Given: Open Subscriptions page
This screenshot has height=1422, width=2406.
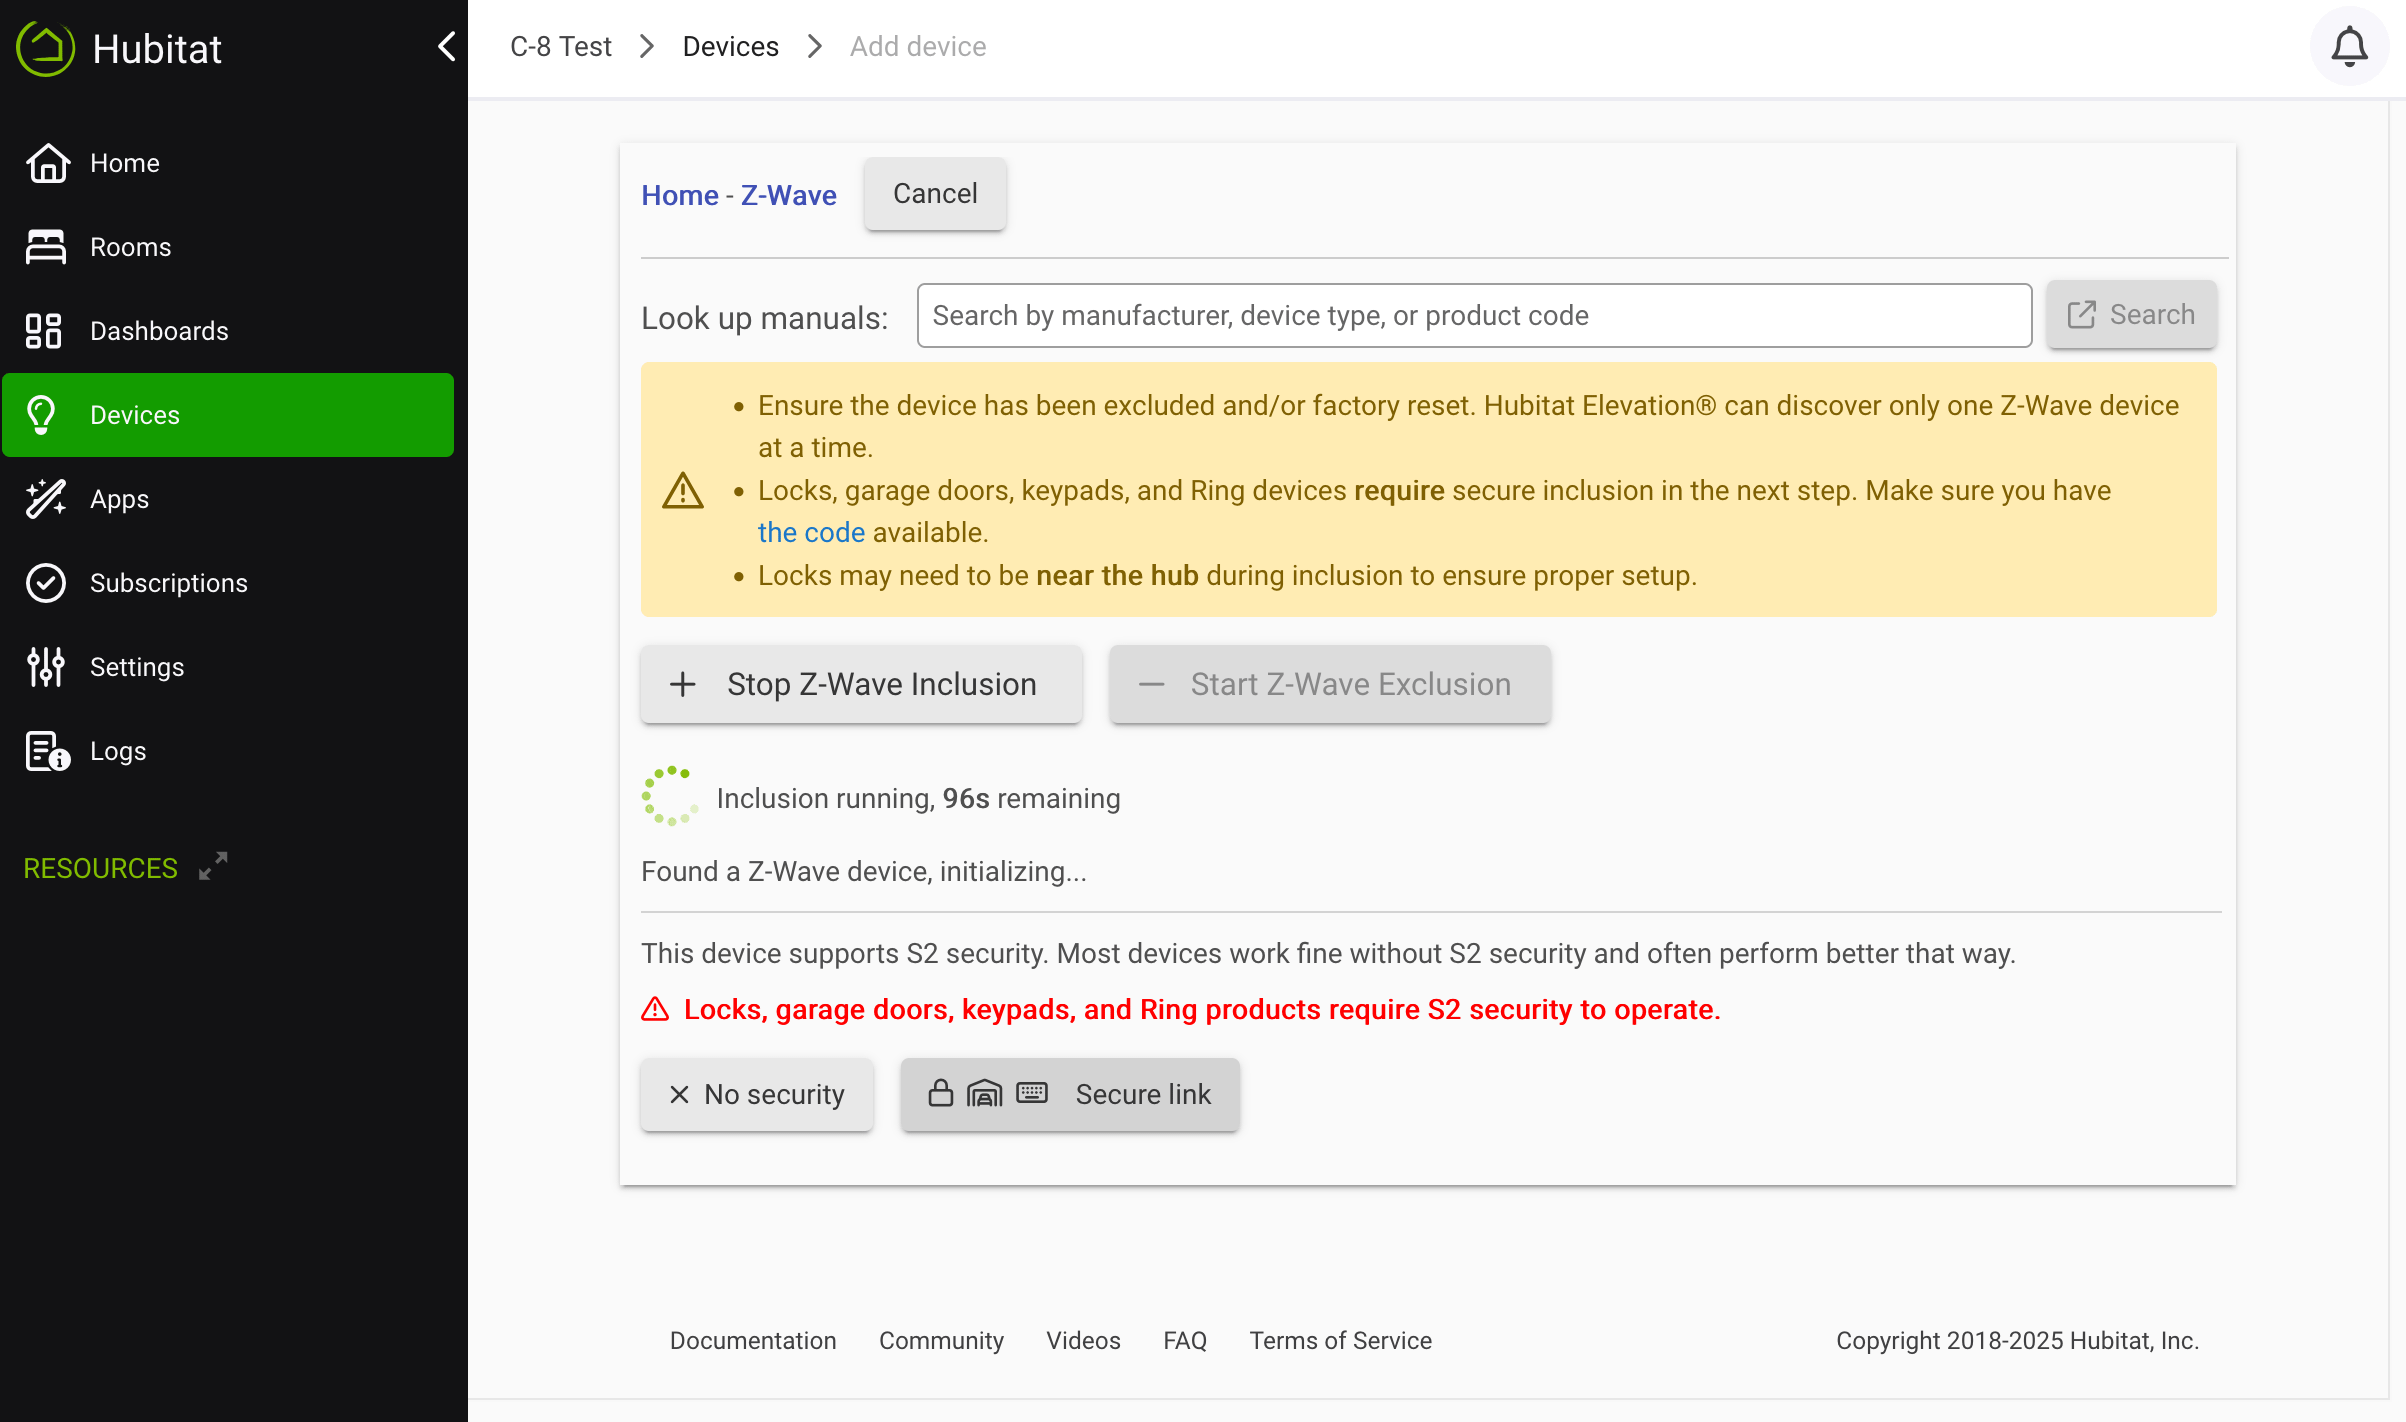Looking at the screenshot, I should pyautogui.click(x=228, y=583).
